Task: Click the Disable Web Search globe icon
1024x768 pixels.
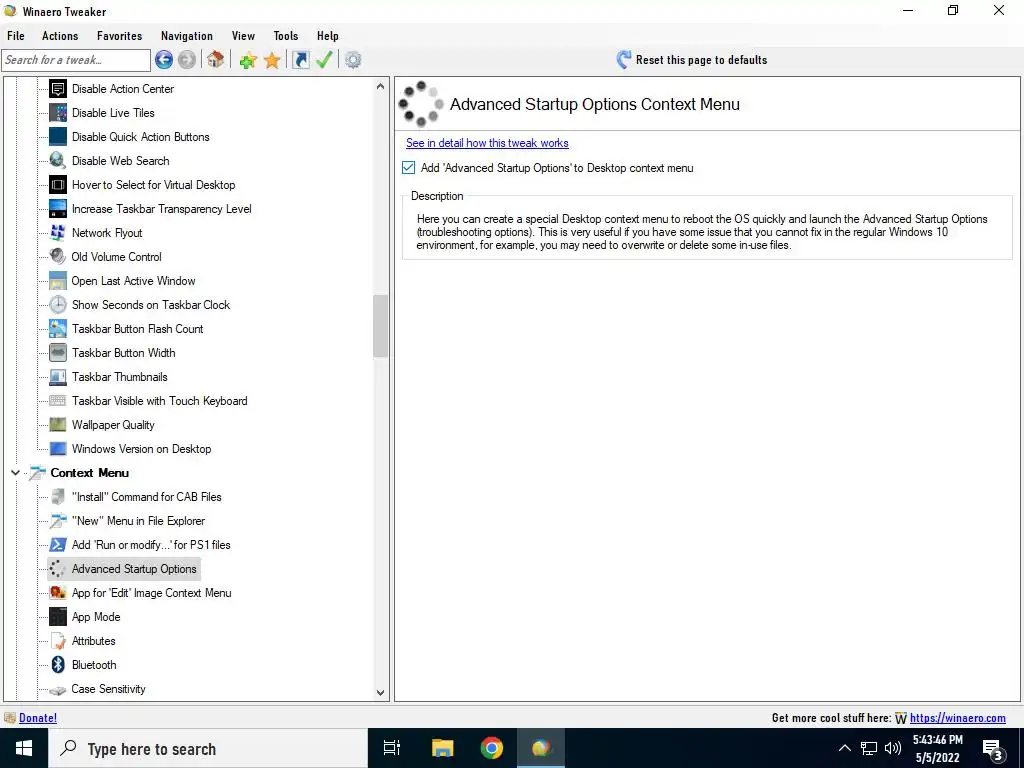Action: pos(57,161)
